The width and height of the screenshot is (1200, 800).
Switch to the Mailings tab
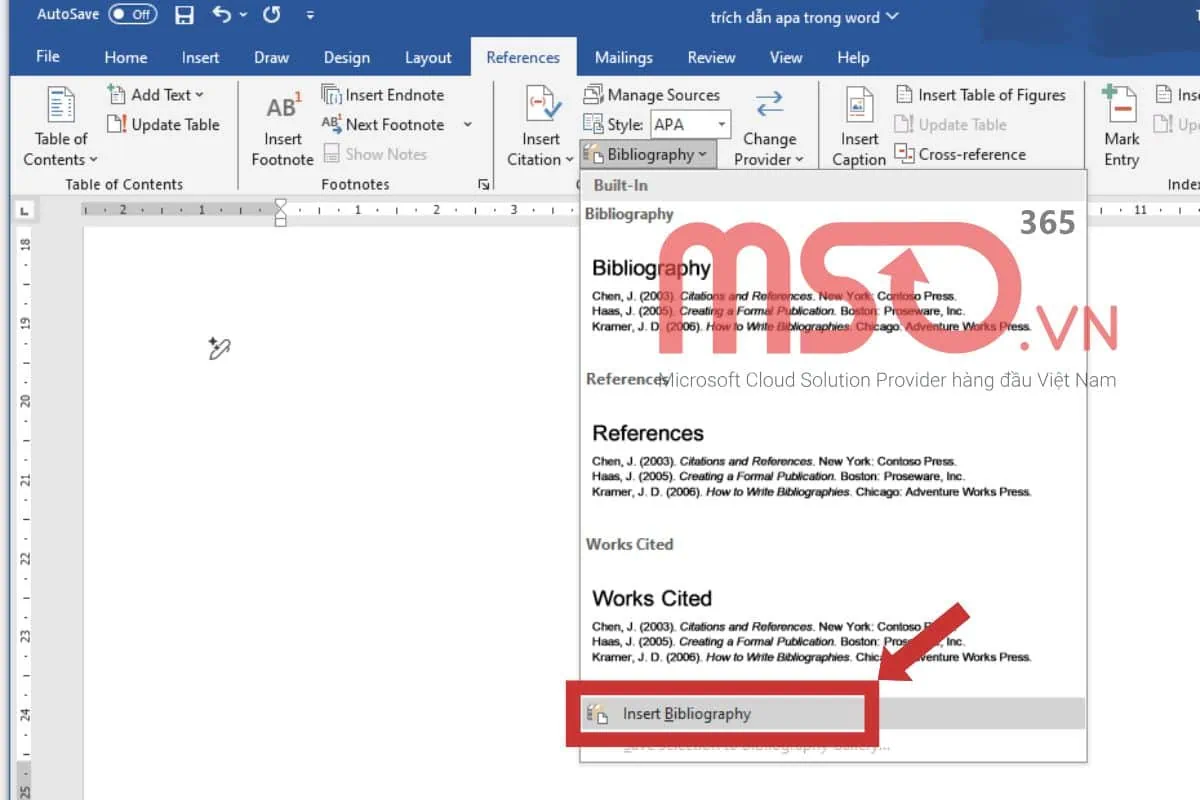[623, 57]
